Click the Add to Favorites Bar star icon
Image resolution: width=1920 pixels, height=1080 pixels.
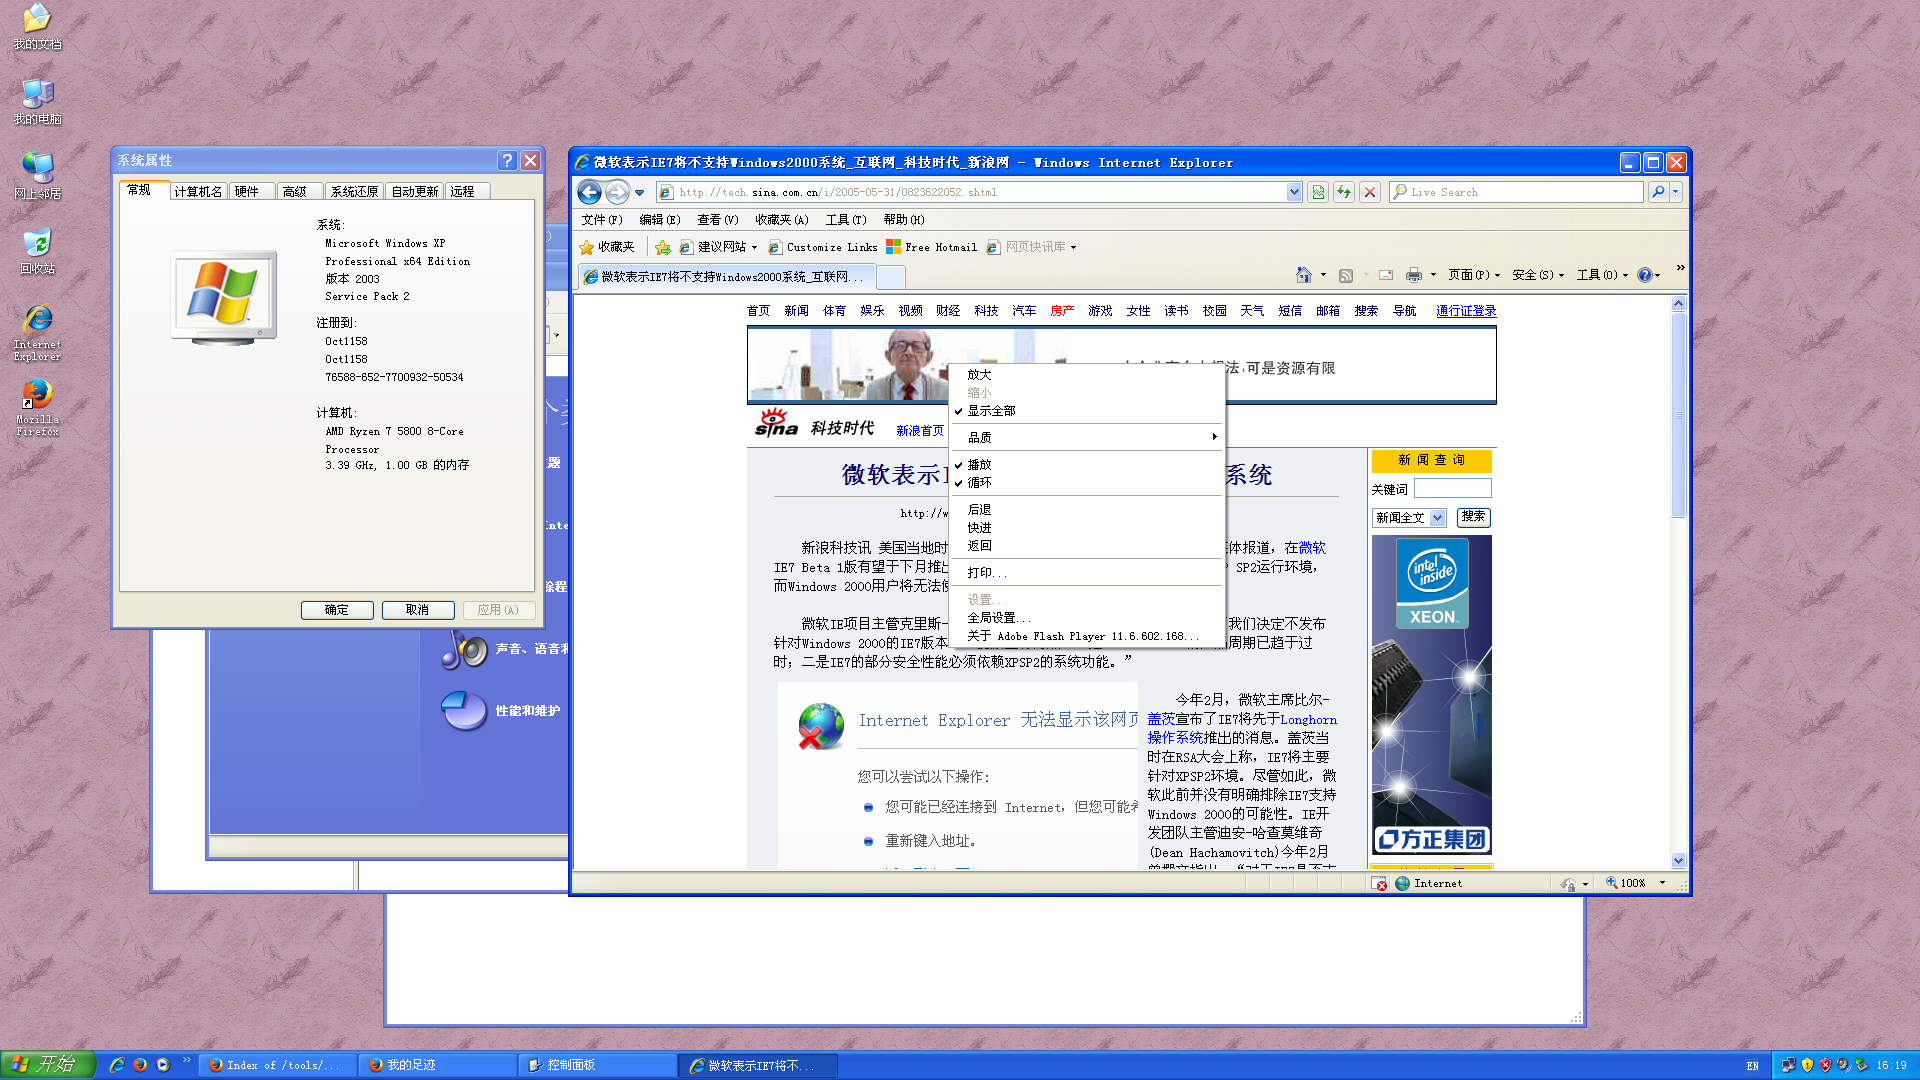663,247
